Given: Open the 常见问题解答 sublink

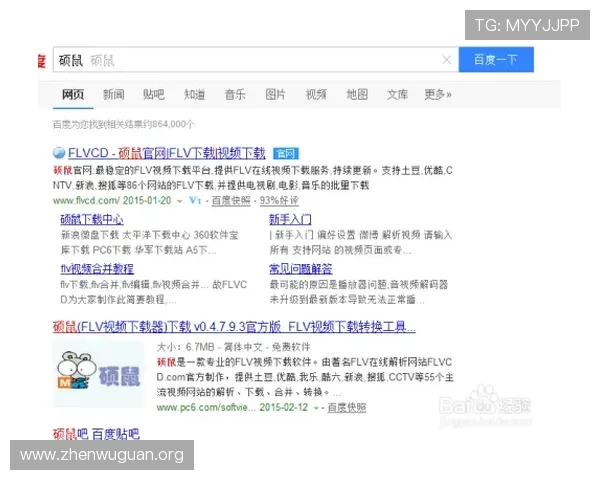Looking at the screenshot, I should (x=301, y=269).
